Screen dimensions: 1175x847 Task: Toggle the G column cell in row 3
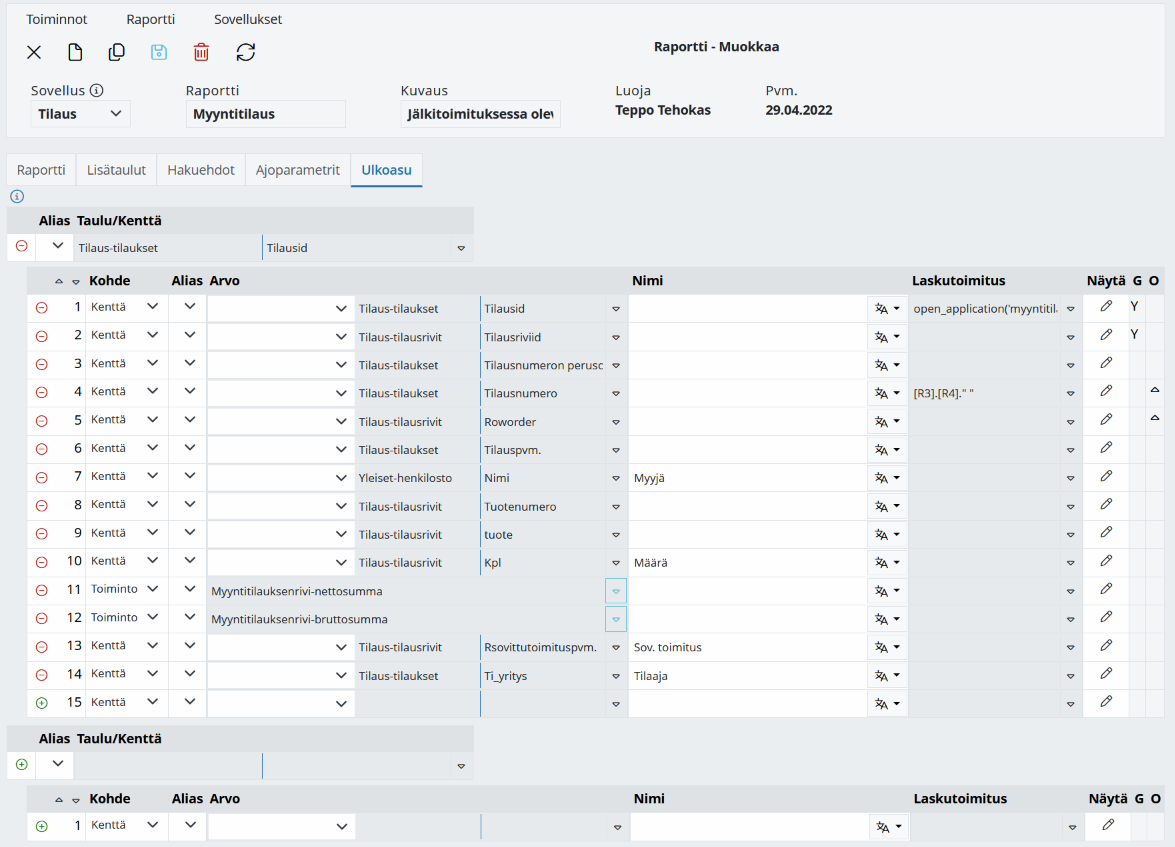coord(1136,364)
